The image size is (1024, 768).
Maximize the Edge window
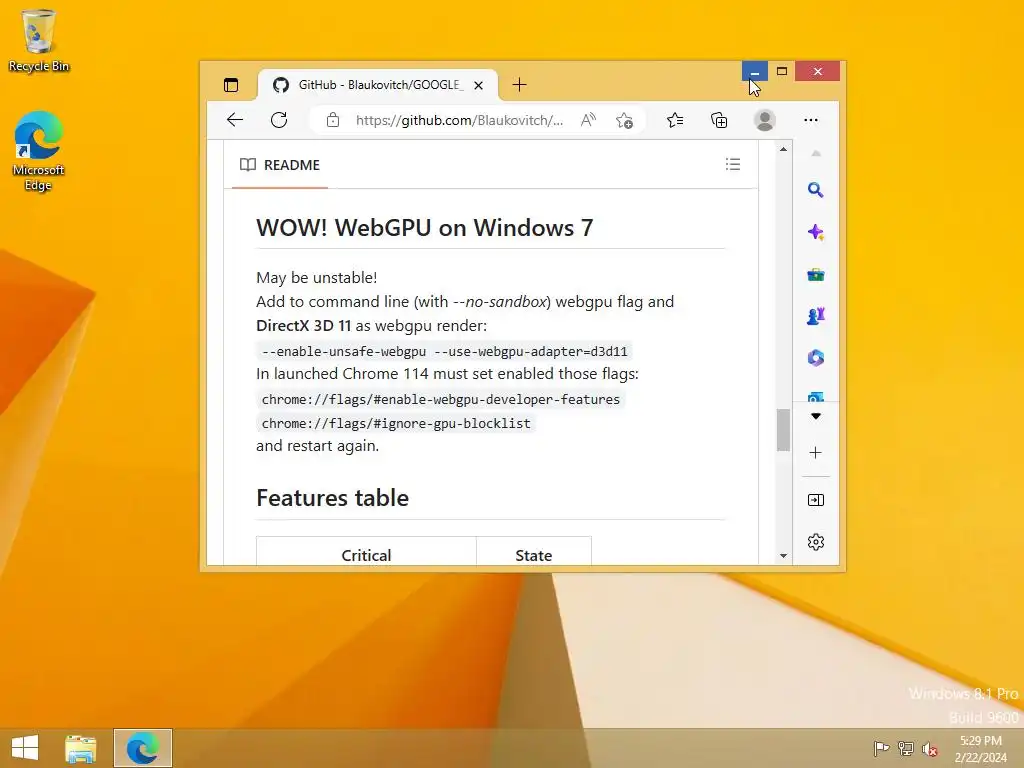click(782, 71)
